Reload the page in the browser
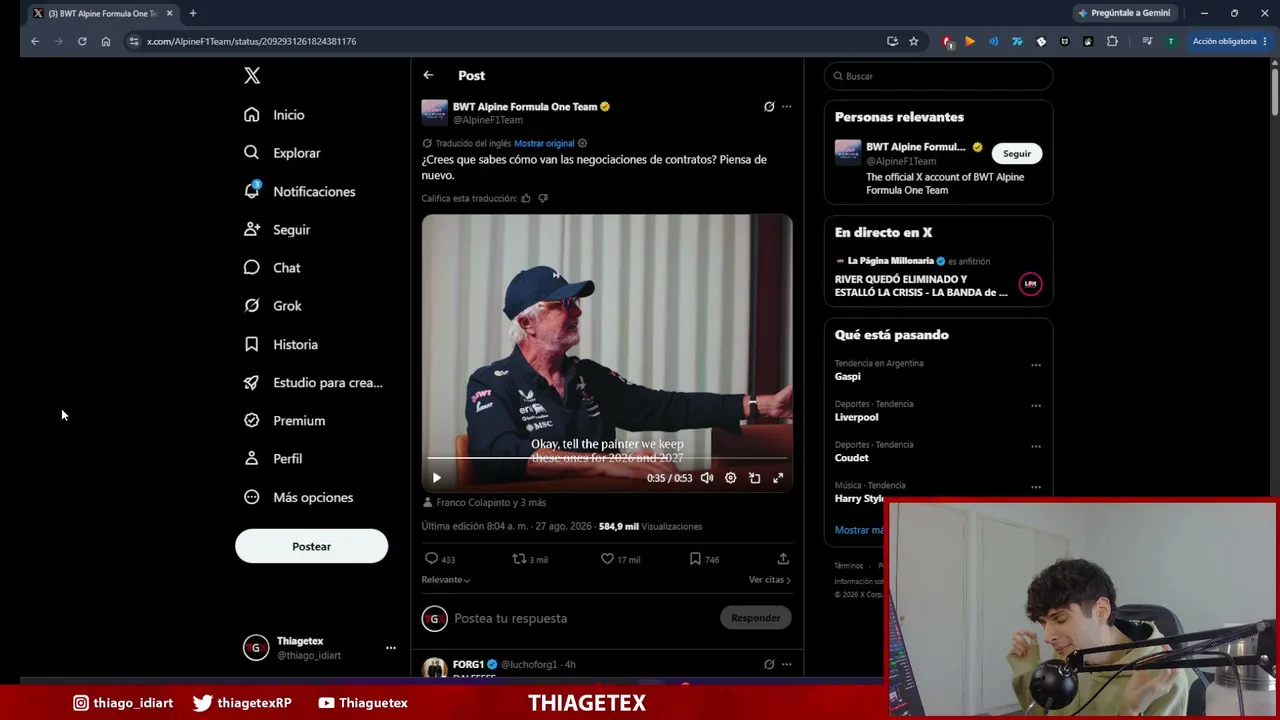This screenshot has height=720, width=1280. 82,41
